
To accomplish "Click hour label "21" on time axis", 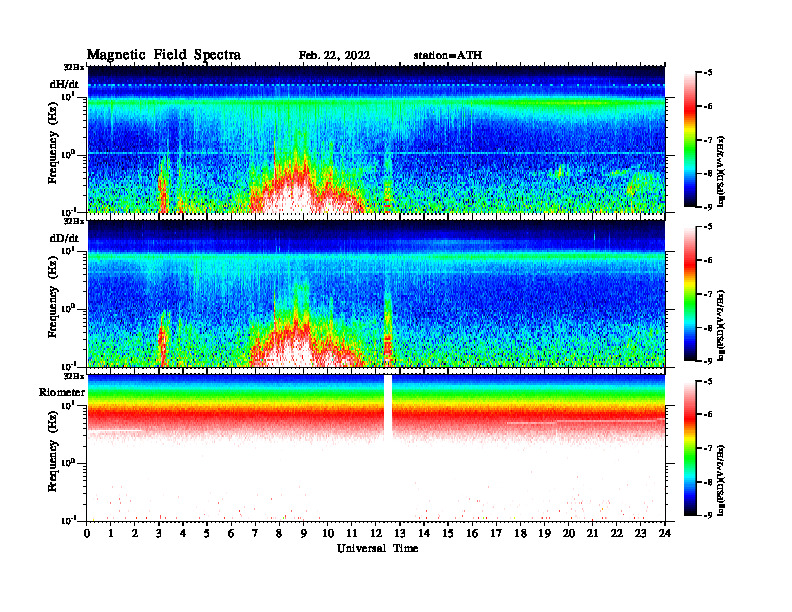I will click(592, 533).
